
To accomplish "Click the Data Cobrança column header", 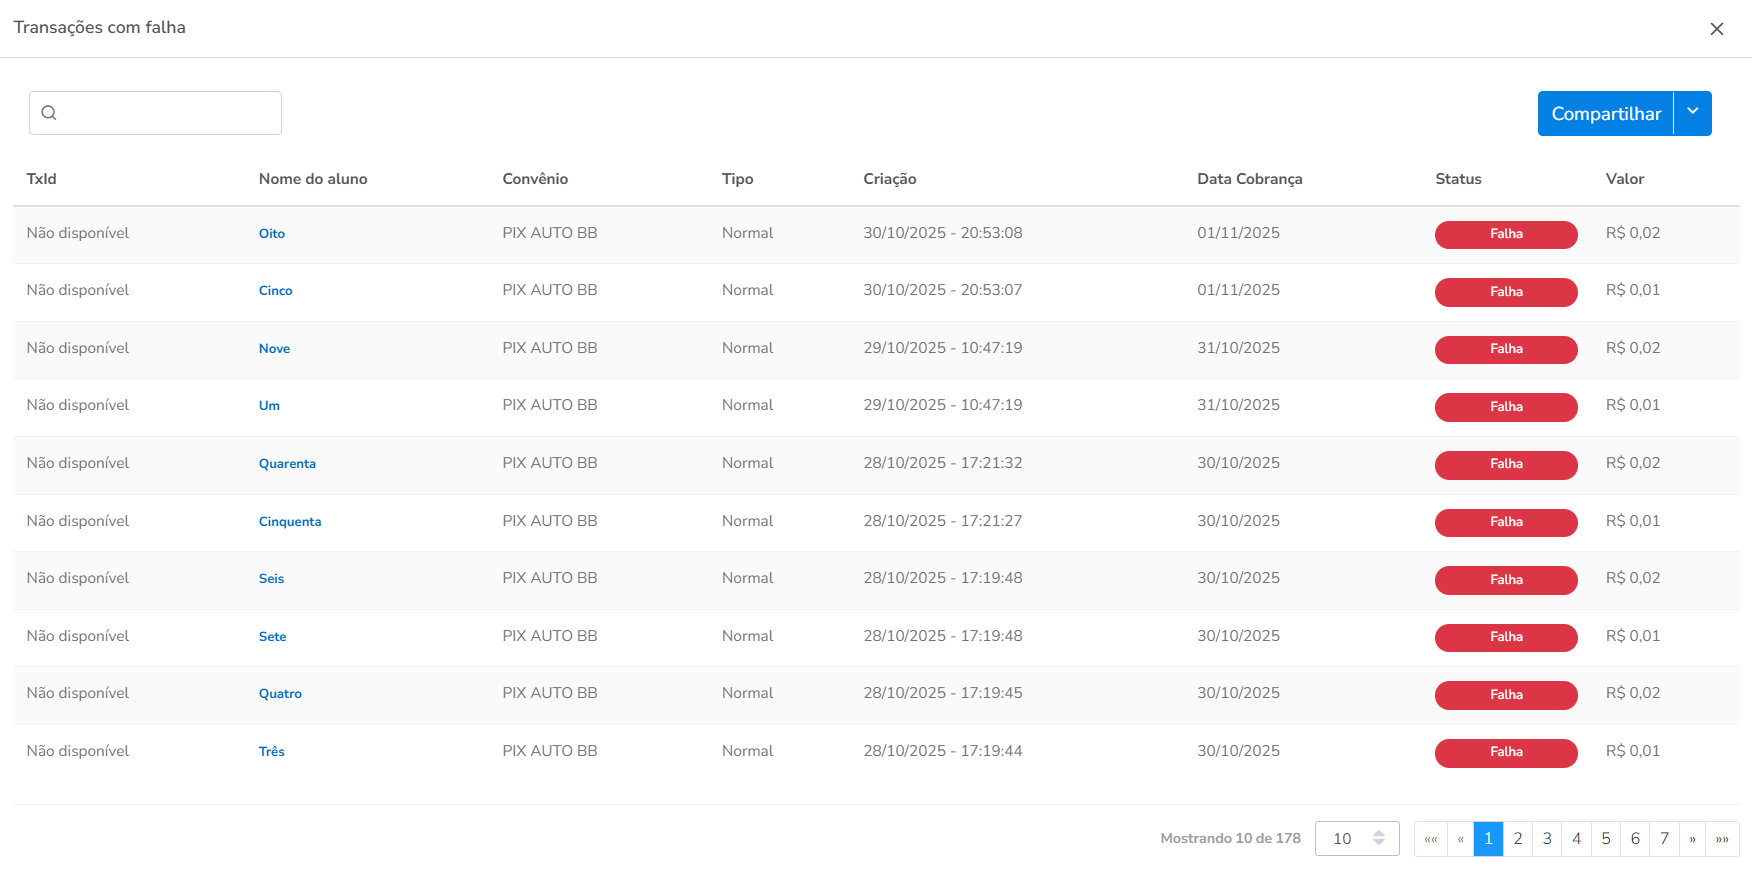I will click(1249, 179).
